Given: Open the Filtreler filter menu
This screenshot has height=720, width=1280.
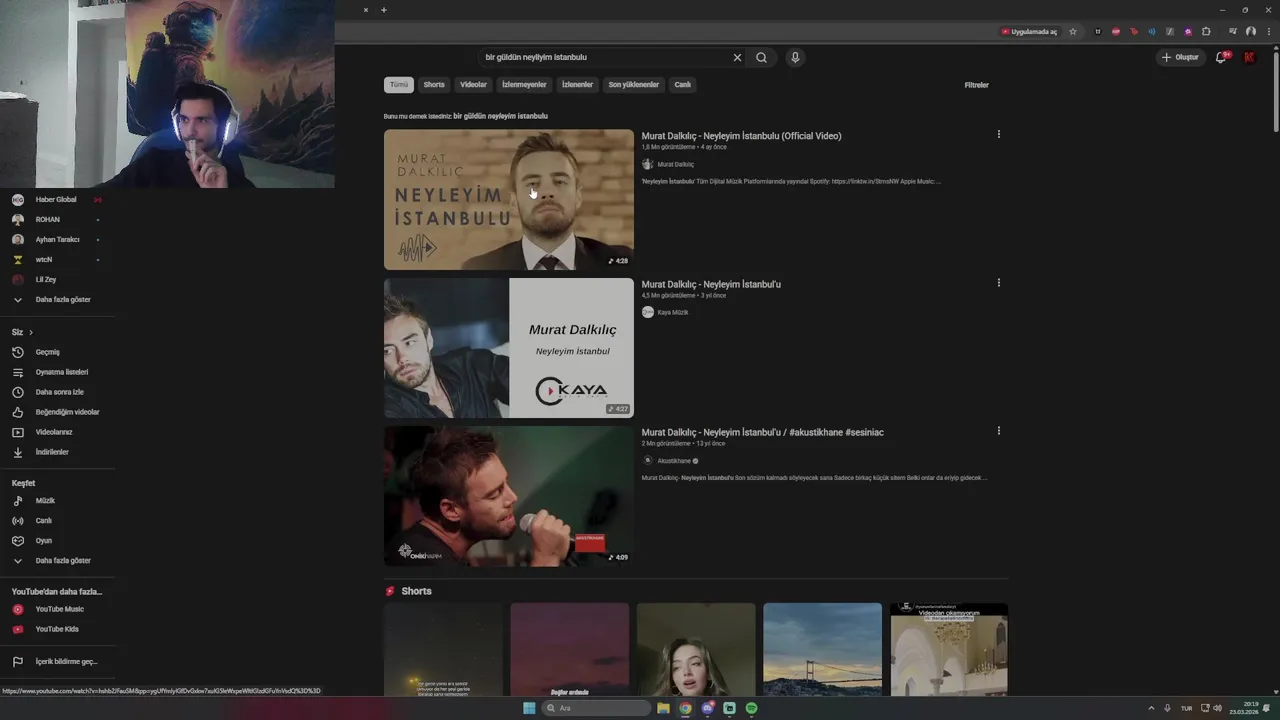Looking at the screenshot, I should tap(976, 85).
